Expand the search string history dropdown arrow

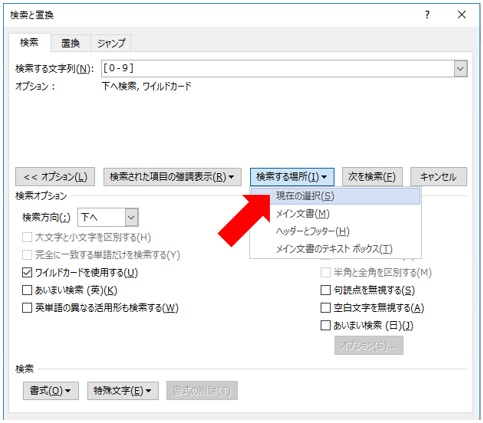[x=461, y=69]
